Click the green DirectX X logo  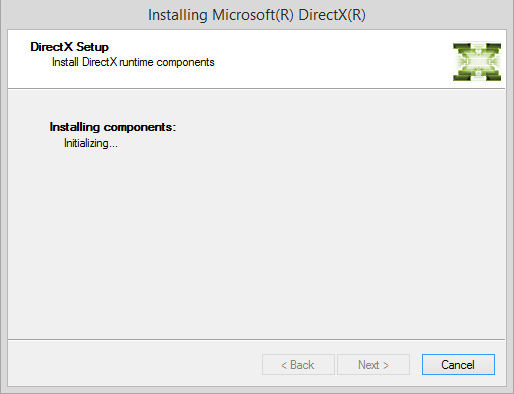tap(477, 62)
